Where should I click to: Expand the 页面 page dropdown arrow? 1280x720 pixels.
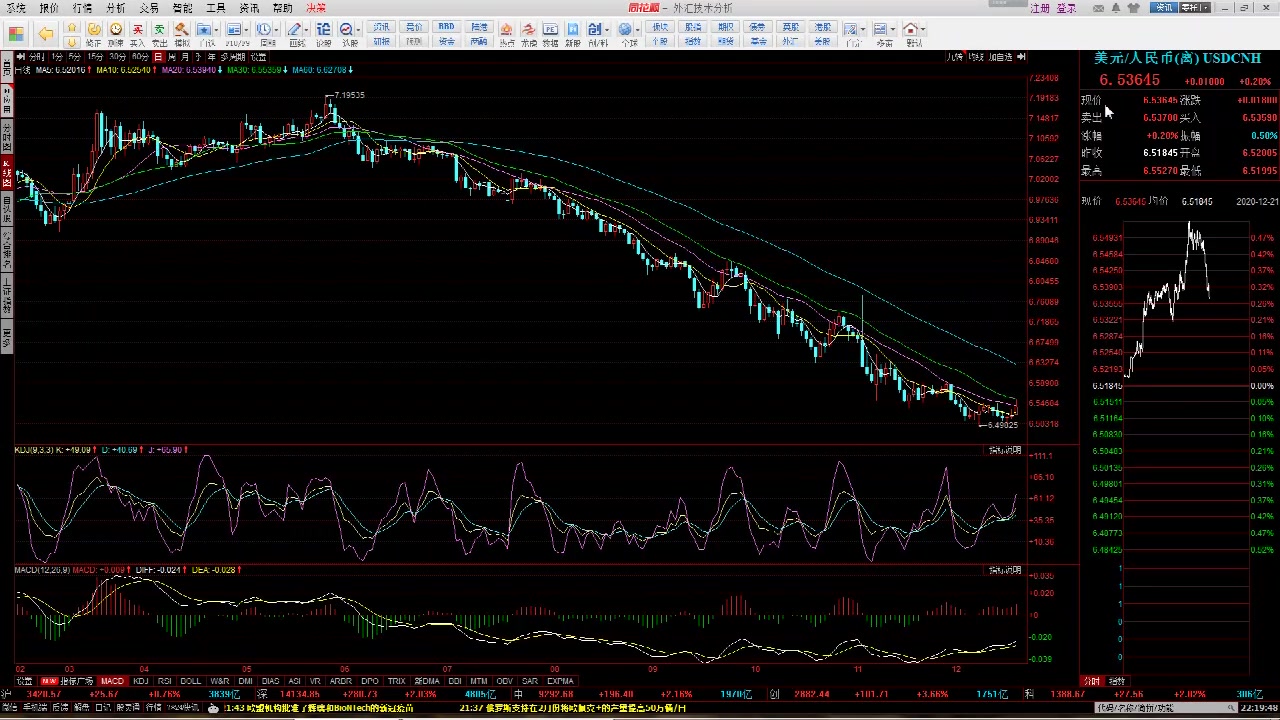[x=893, y=30]
